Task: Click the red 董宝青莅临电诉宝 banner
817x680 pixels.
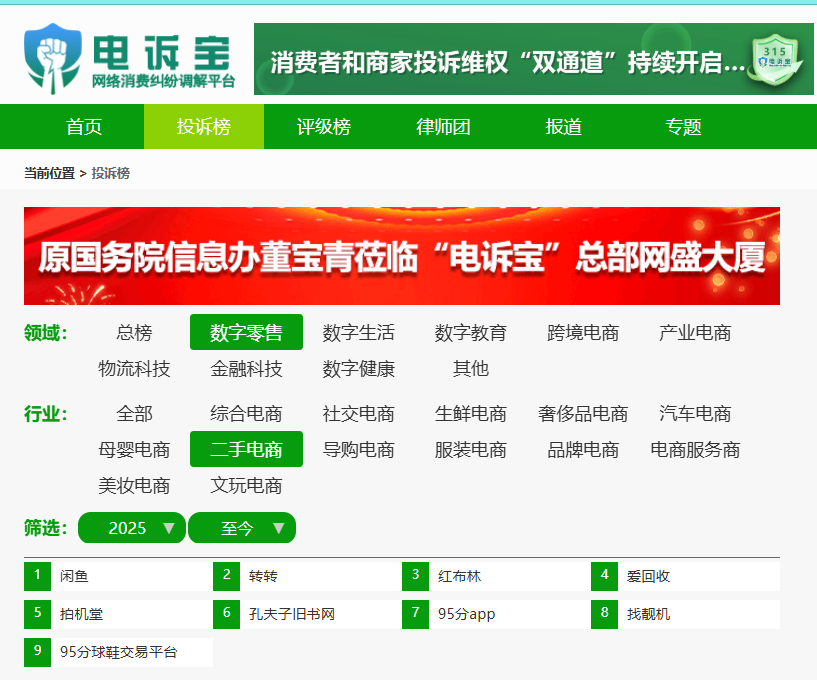Action: point(402,256)
